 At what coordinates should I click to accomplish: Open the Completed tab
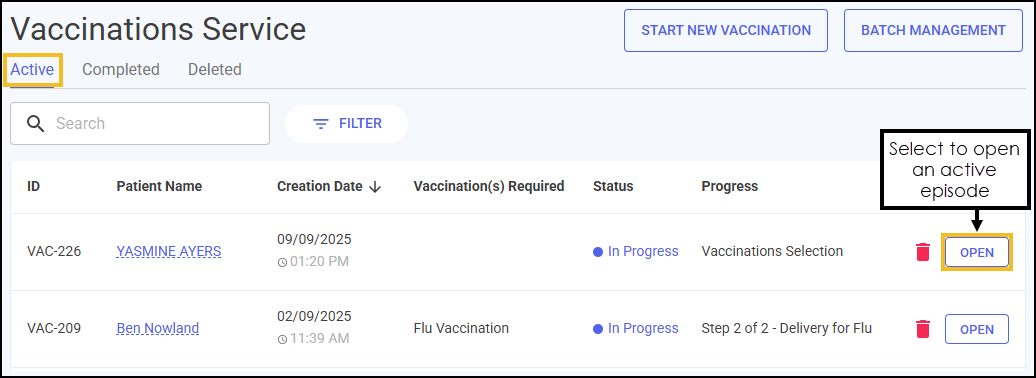(121, 69)
